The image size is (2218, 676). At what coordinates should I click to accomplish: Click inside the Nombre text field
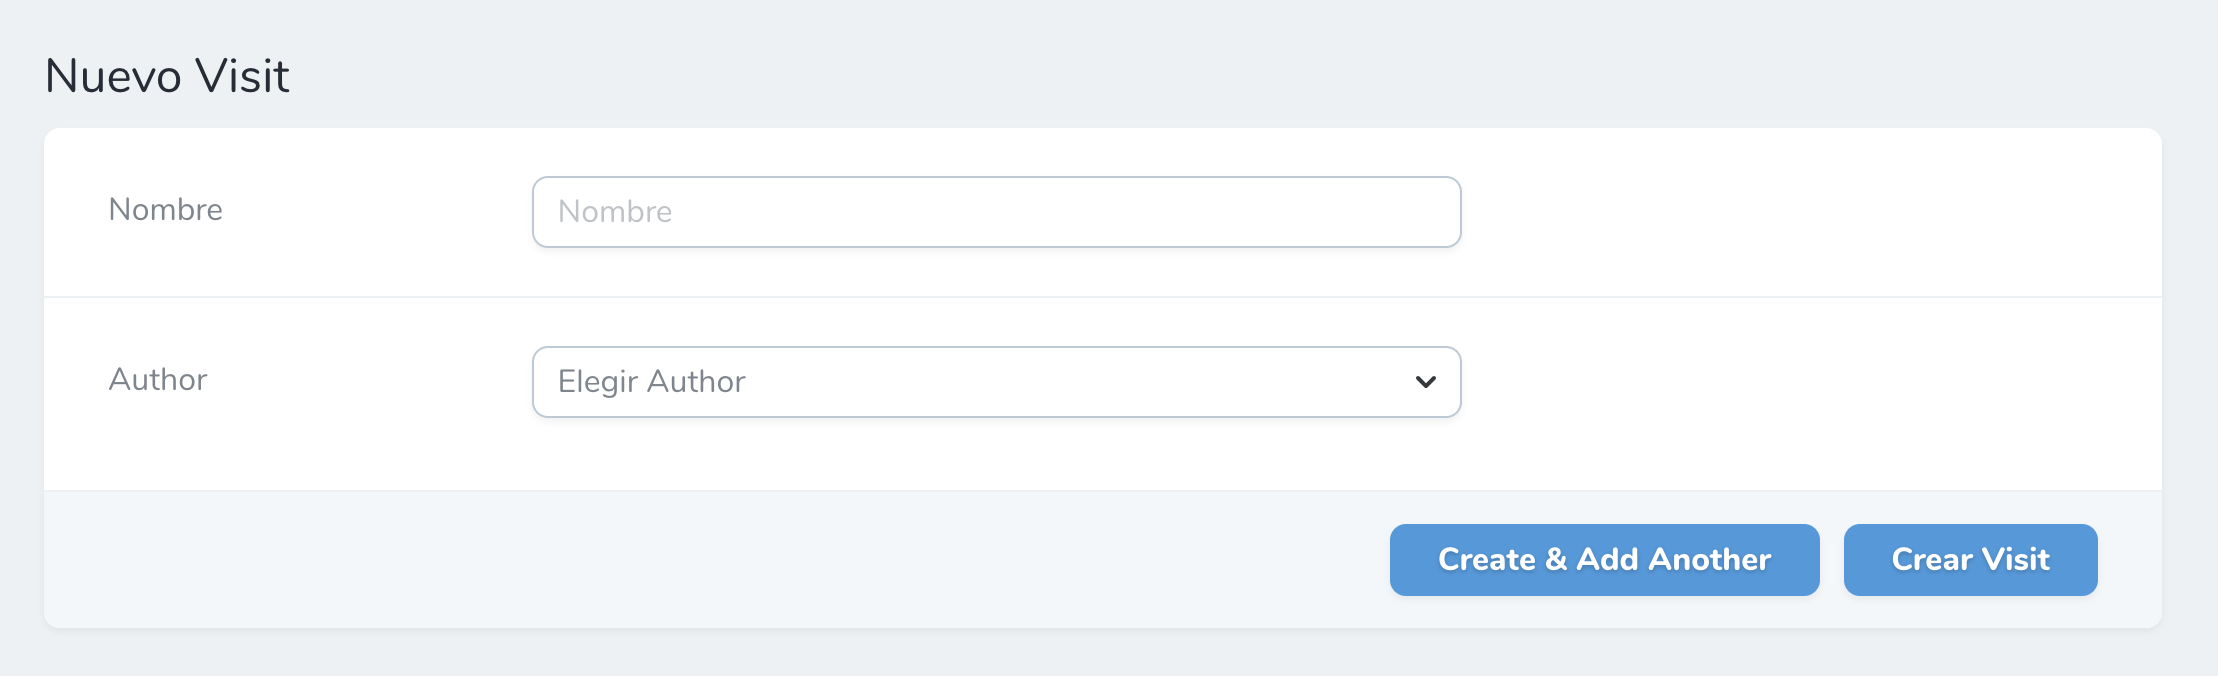[995, 211]
